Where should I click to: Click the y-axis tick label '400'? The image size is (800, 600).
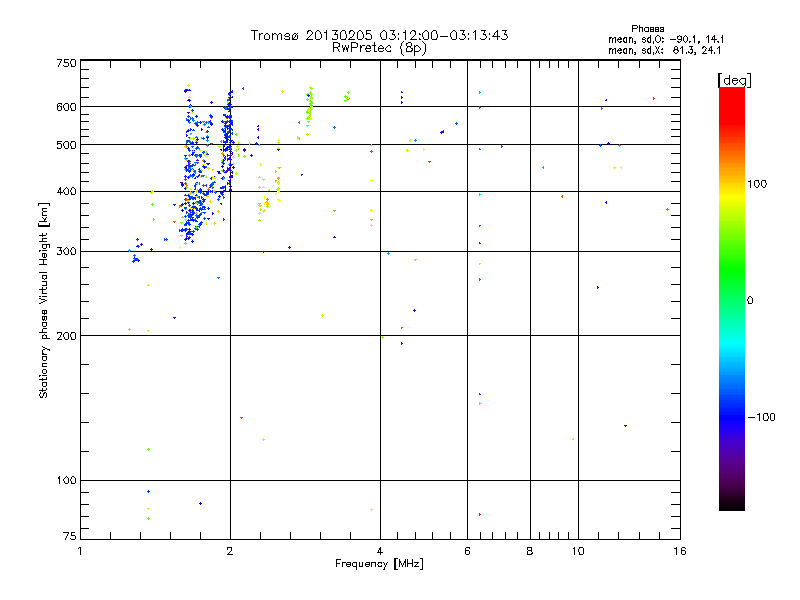pos(66,191)
